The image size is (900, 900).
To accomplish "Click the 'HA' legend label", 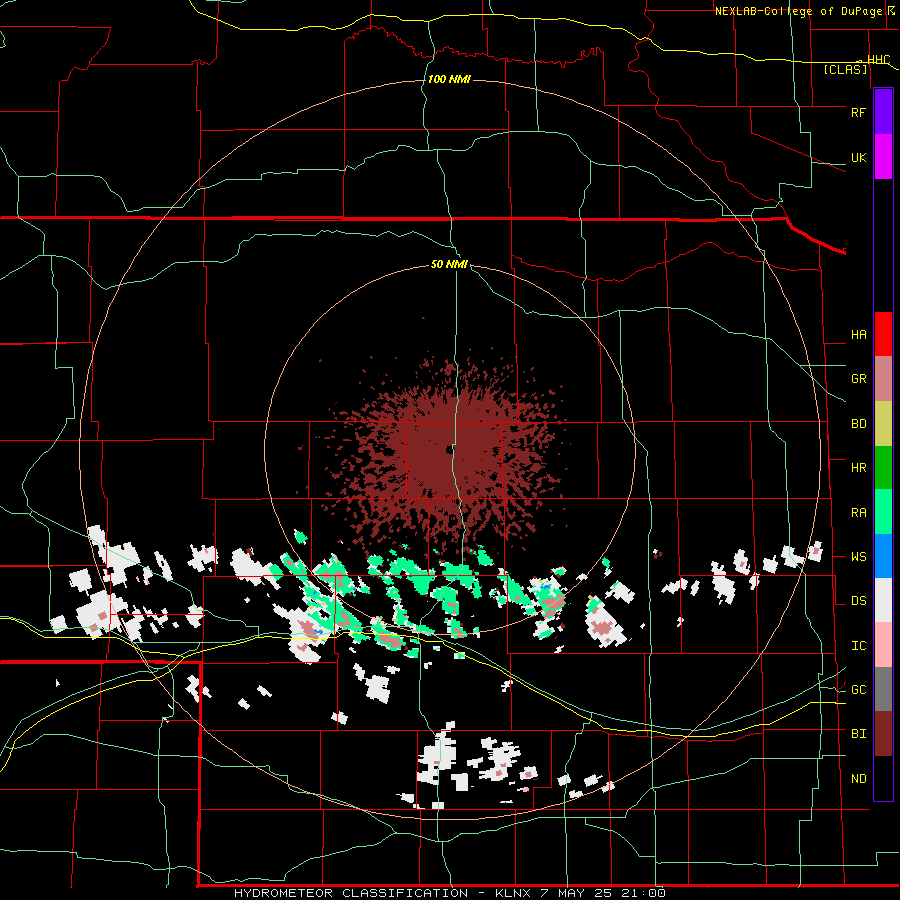I will pyautogui.click(x=858, y=335).
